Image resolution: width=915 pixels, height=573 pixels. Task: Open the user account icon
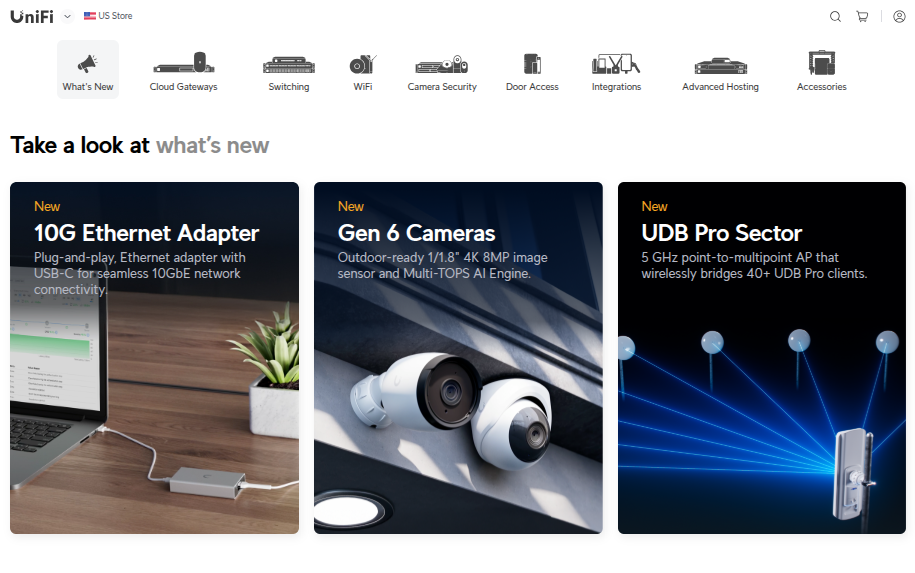[x=899, y=16]
